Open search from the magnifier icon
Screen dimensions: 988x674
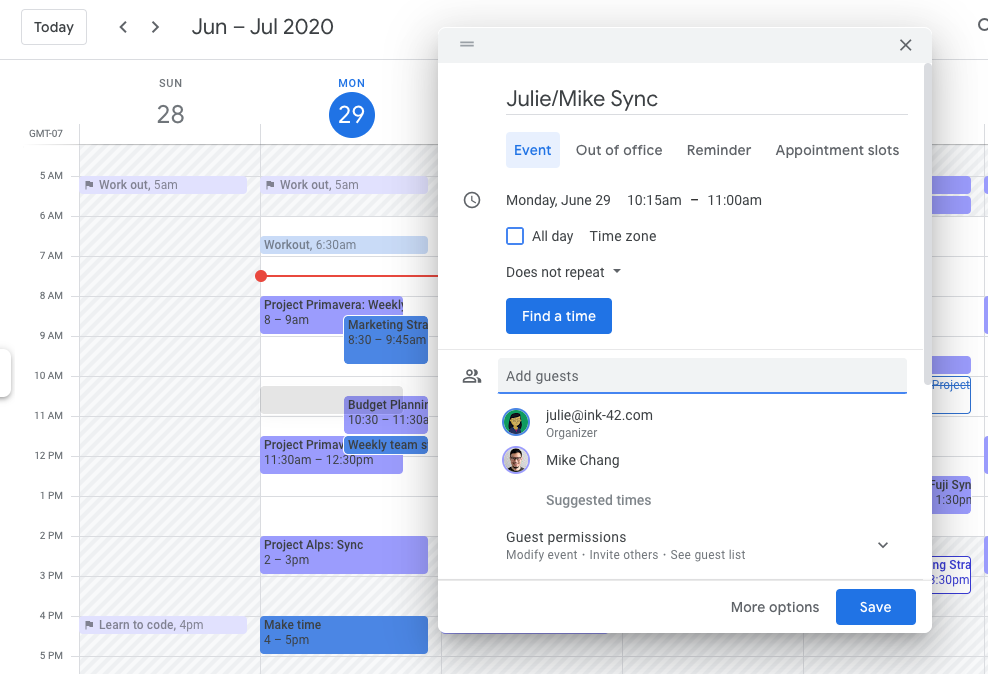point(981,27)
